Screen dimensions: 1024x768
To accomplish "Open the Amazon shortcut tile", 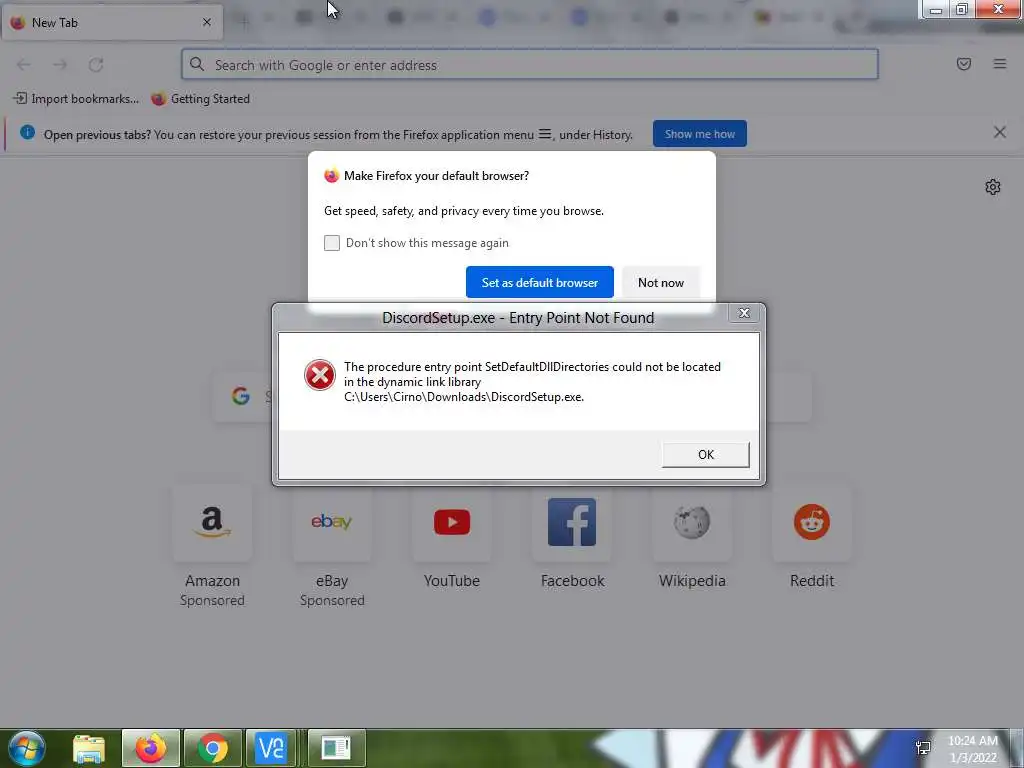I will (x=212, y=522).
